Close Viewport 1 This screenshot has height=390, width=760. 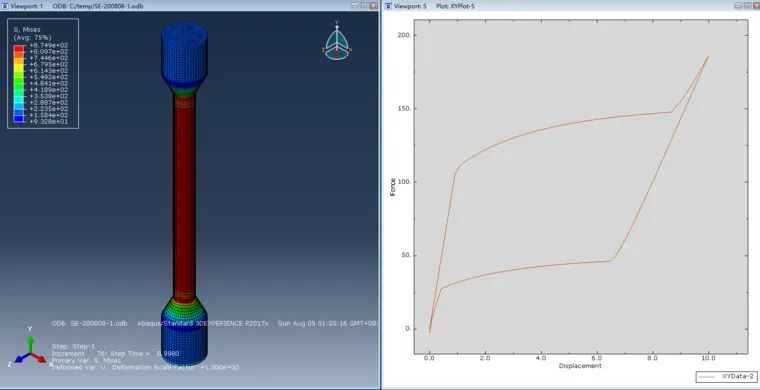click(373, 5)
